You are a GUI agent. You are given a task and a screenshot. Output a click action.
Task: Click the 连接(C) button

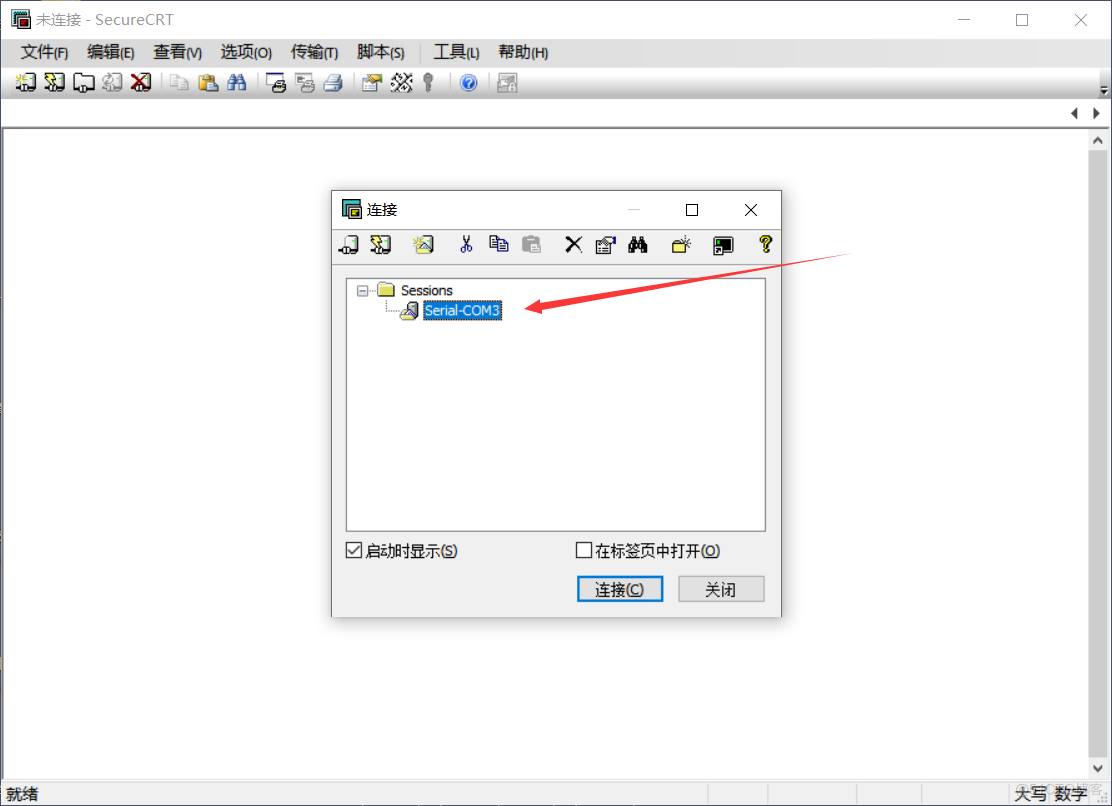620,588
